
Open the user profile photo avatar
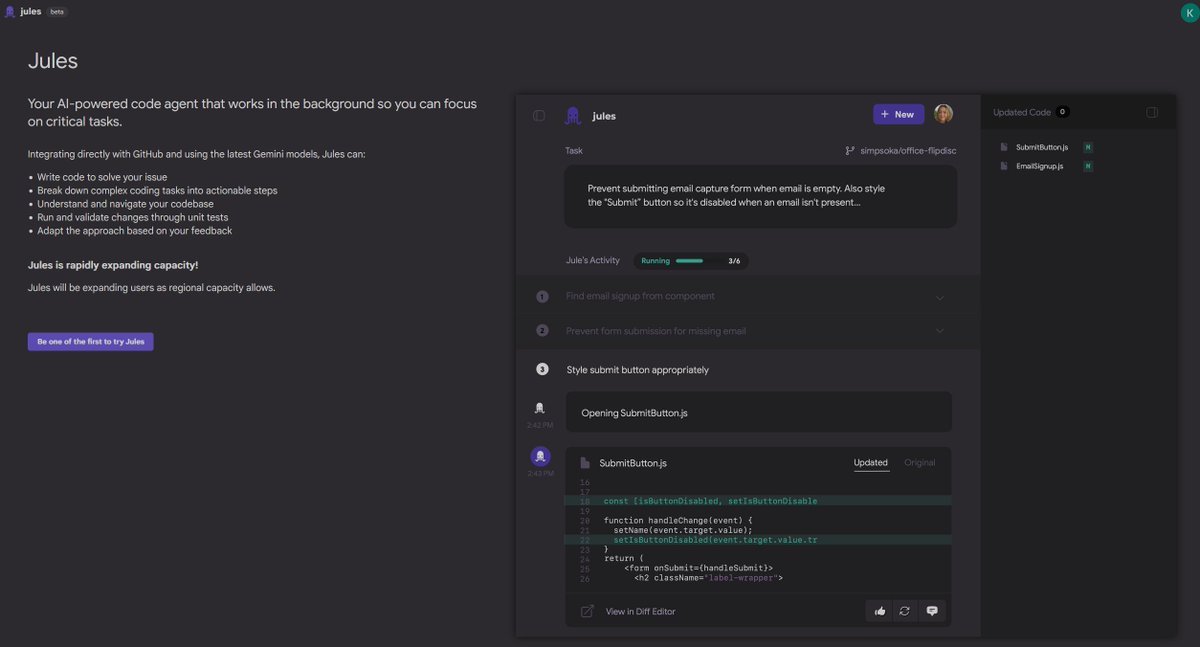coord(943,114)
